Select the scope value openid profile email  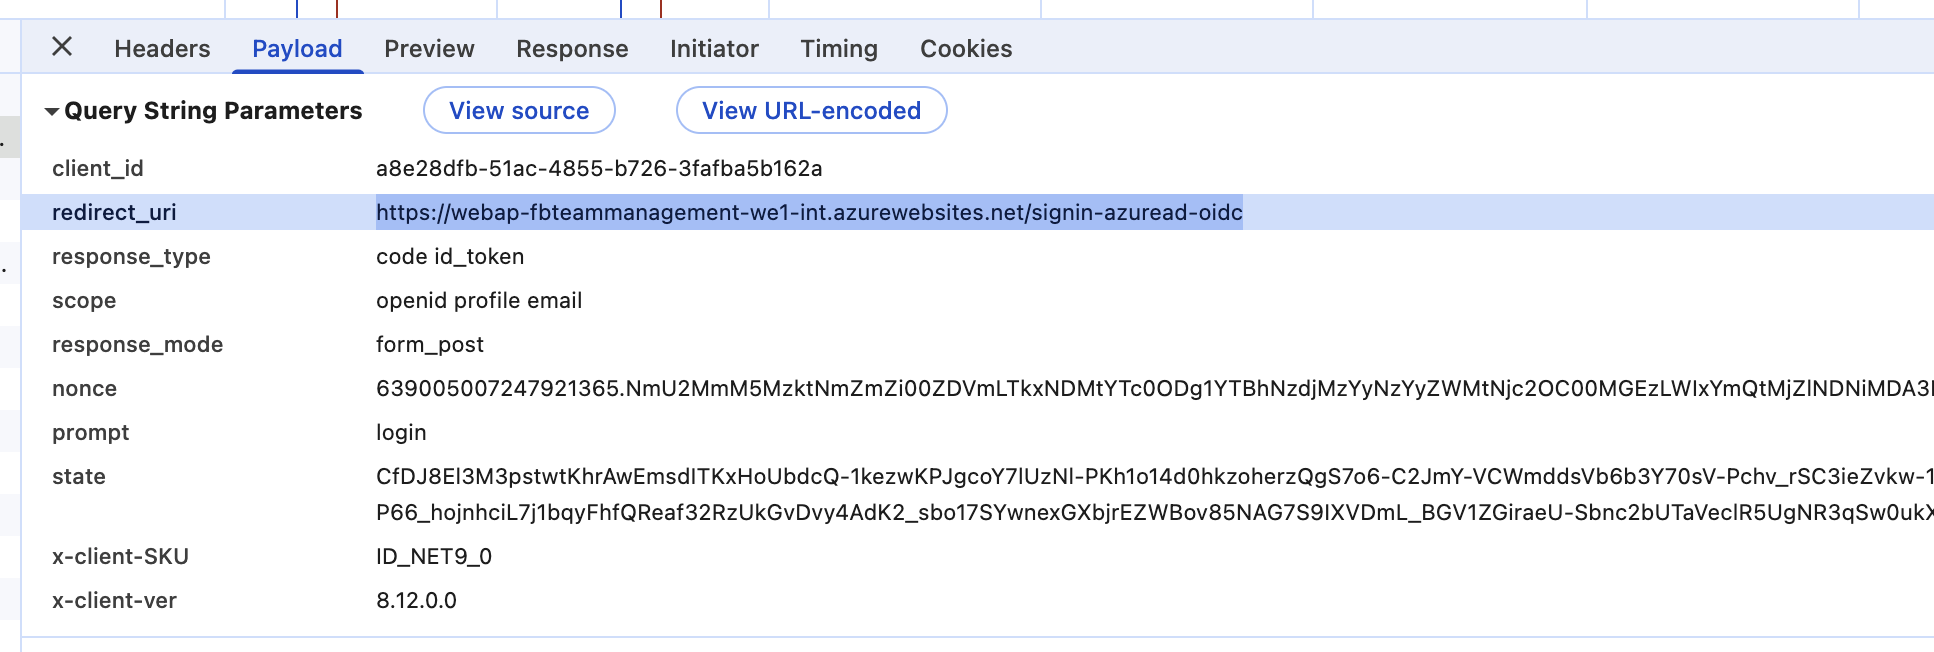pyautogui.click(x=479, y=300)
